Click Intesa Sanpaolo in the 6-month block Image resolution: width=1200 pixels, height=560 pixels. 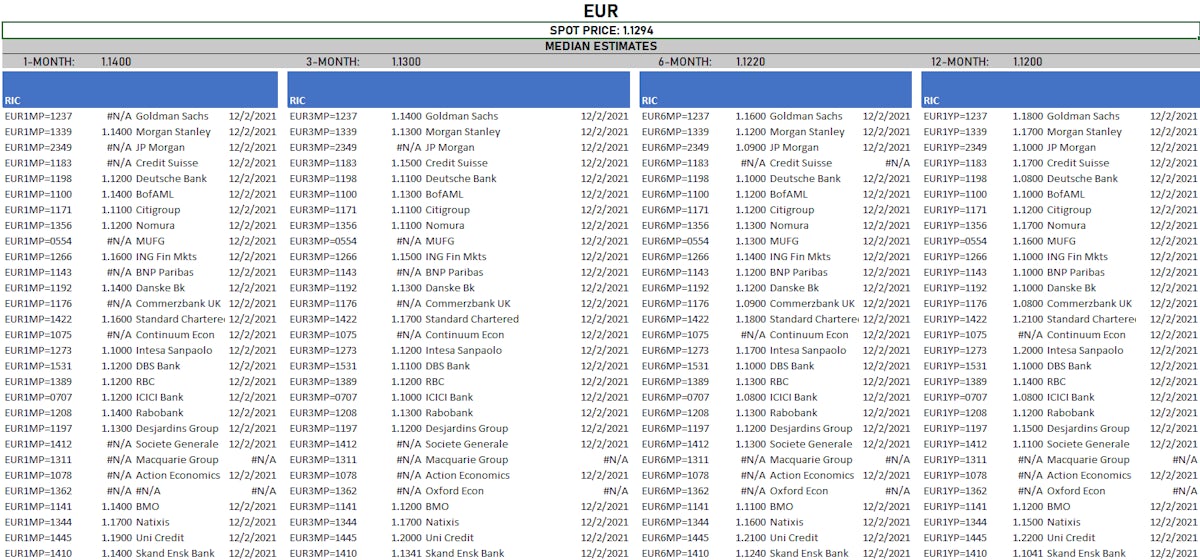point(808,350)
